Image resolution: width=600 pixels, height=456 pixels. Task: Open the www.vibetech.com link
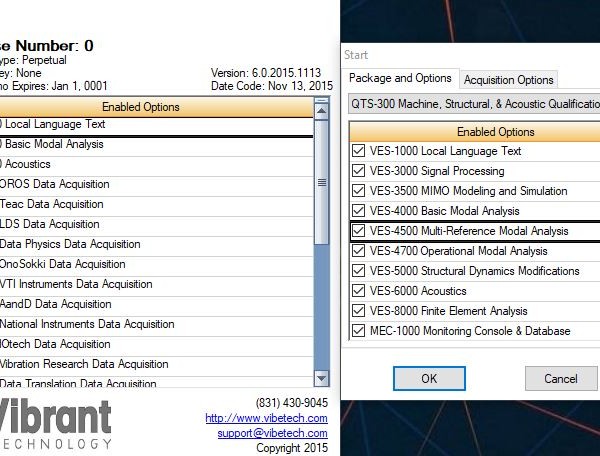[266, 418]
